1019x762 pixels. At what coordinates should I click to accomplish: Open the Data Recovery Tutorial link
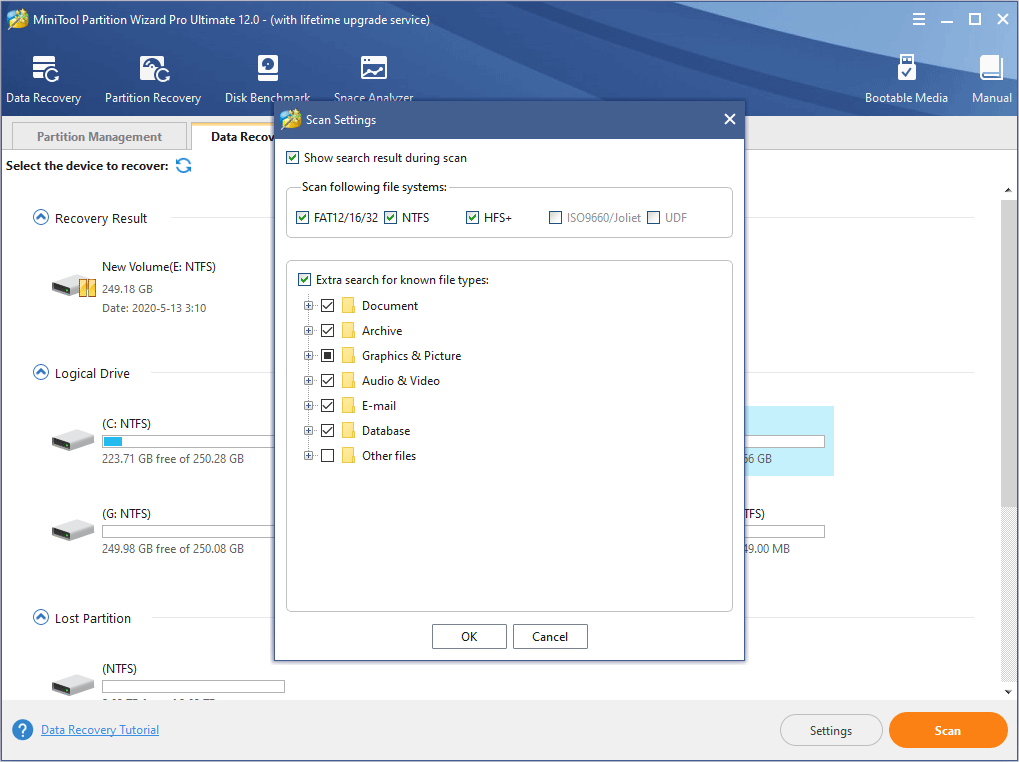(x=100, y=730)
